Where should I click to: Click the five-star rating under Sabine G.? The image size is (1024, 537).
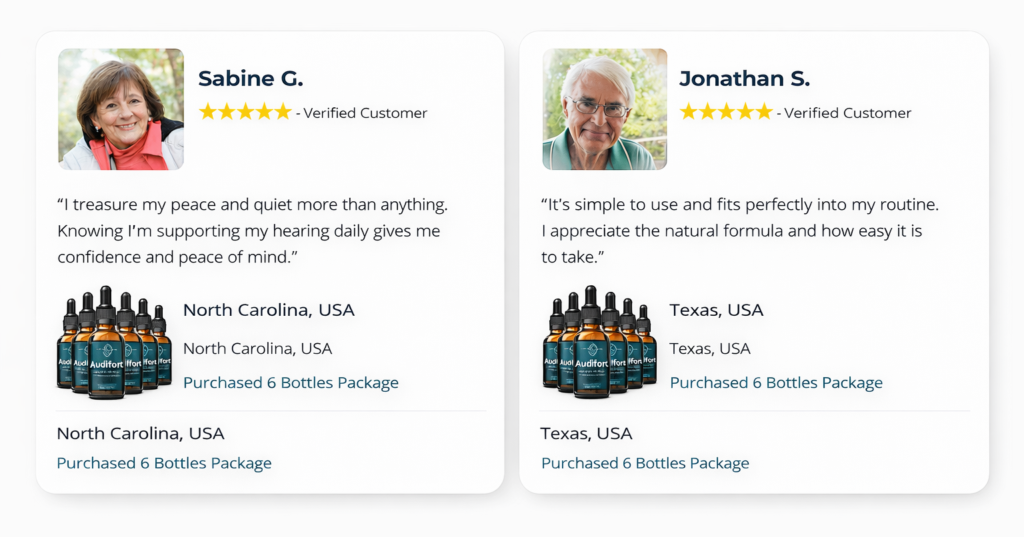point(245,112)
